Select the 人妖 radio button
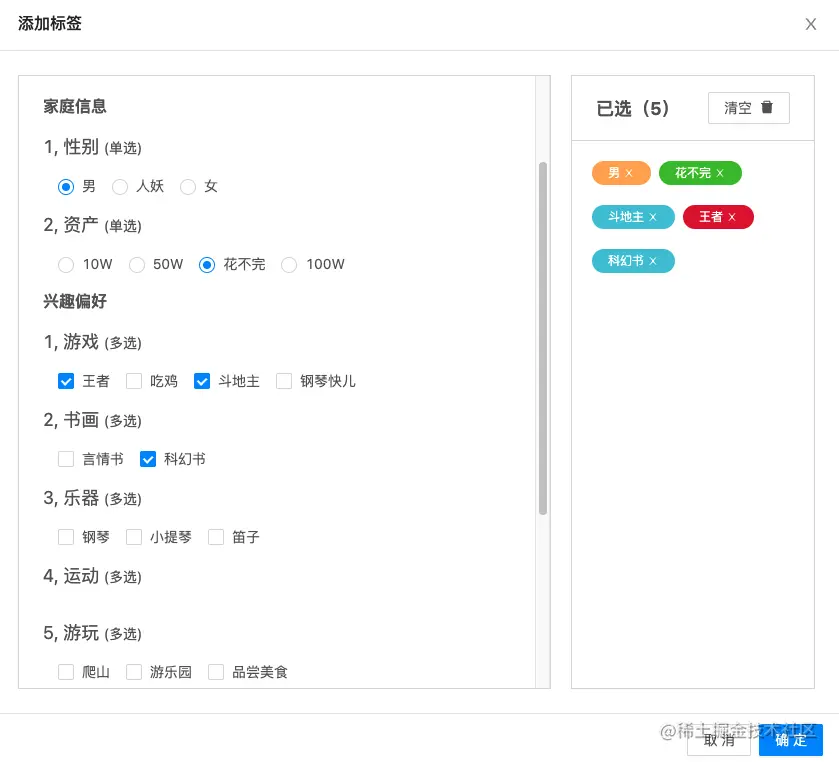Screen dimensions: 839x762 [120, 187]
